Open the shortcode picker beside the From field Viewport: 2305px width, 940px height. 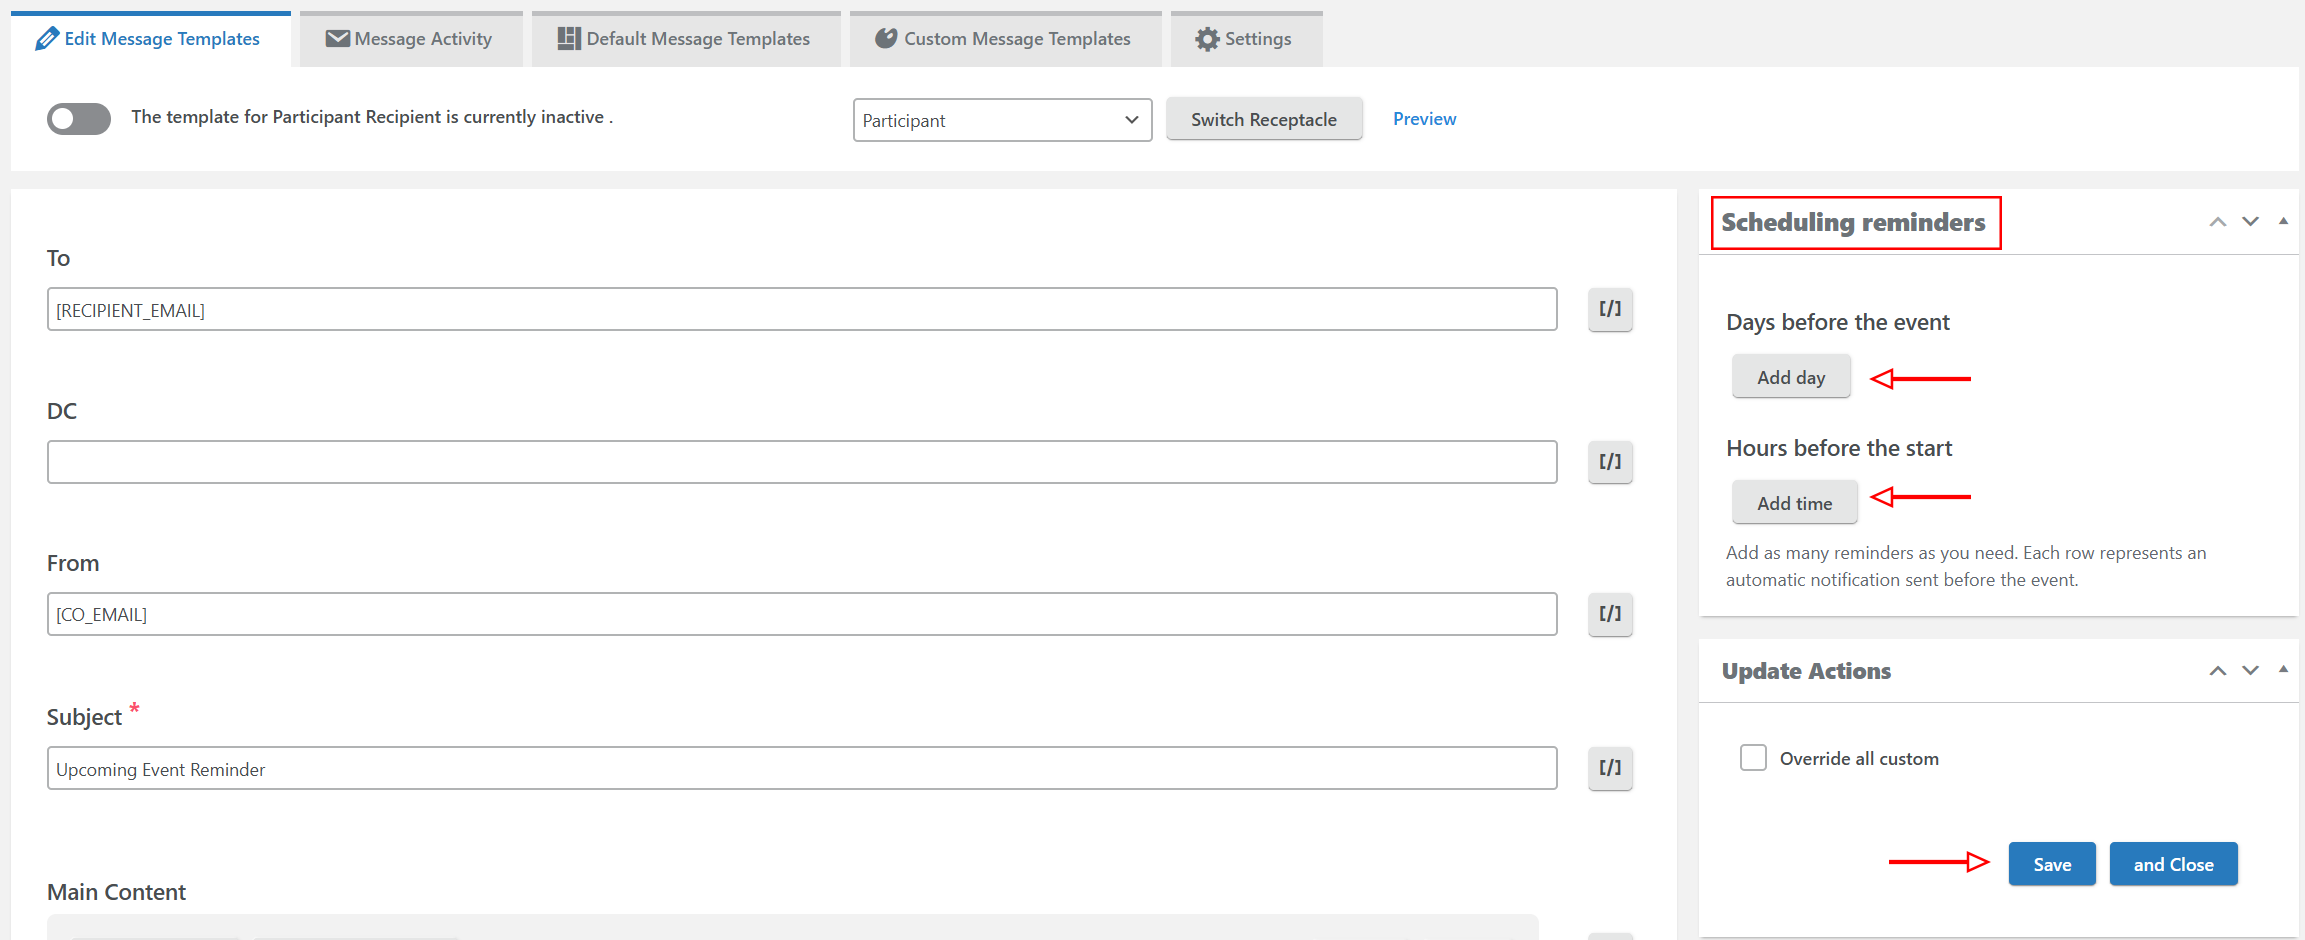1609,614
